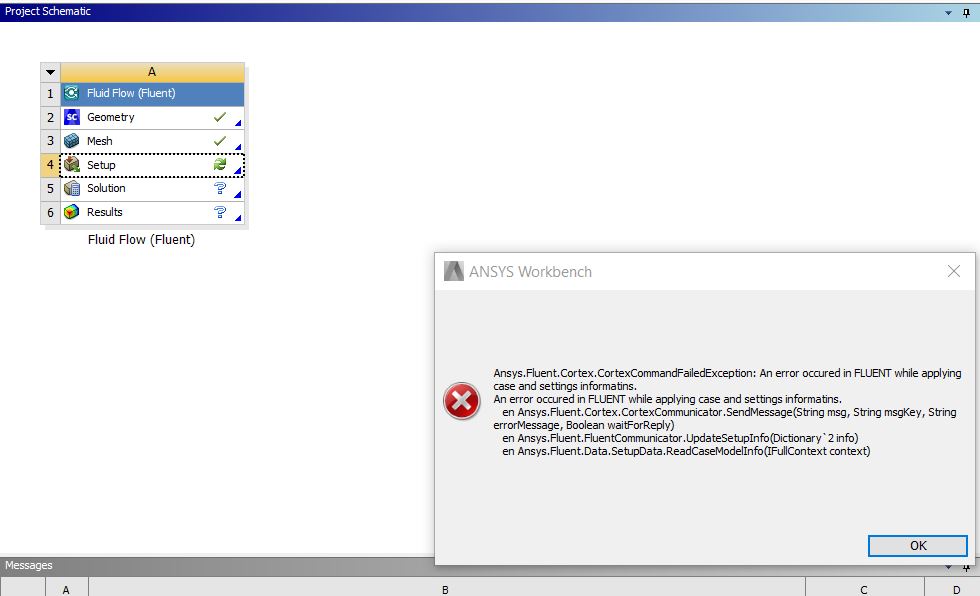
Task: Open the Setup cell's Fluent icon
Action: click(72, 164)
